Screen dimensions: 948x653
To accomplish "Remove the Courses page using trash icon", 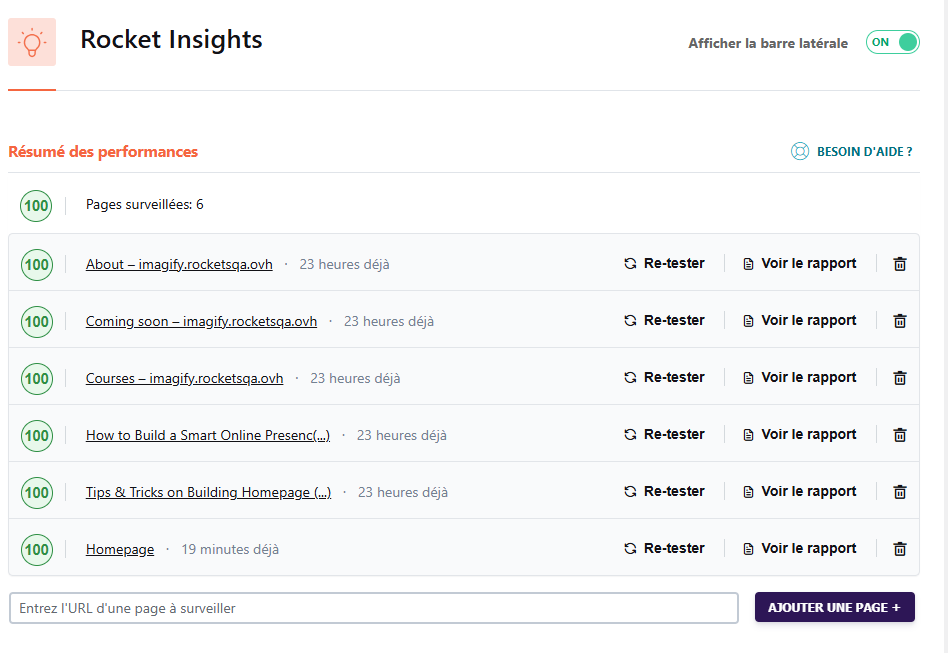I will [899, 378].
